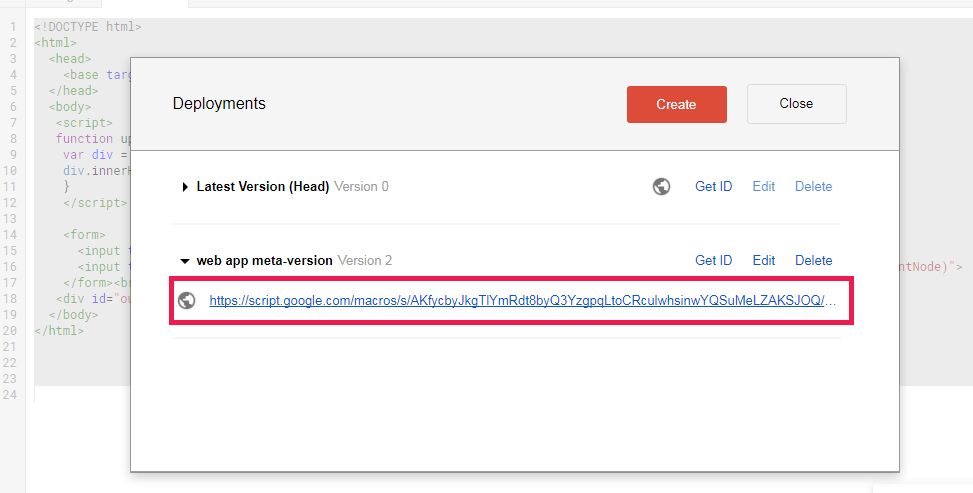This screenshot has height=493, width=973.
Task: Get ID for Latest Version (Head)
Action: click(x=714, y=186)
